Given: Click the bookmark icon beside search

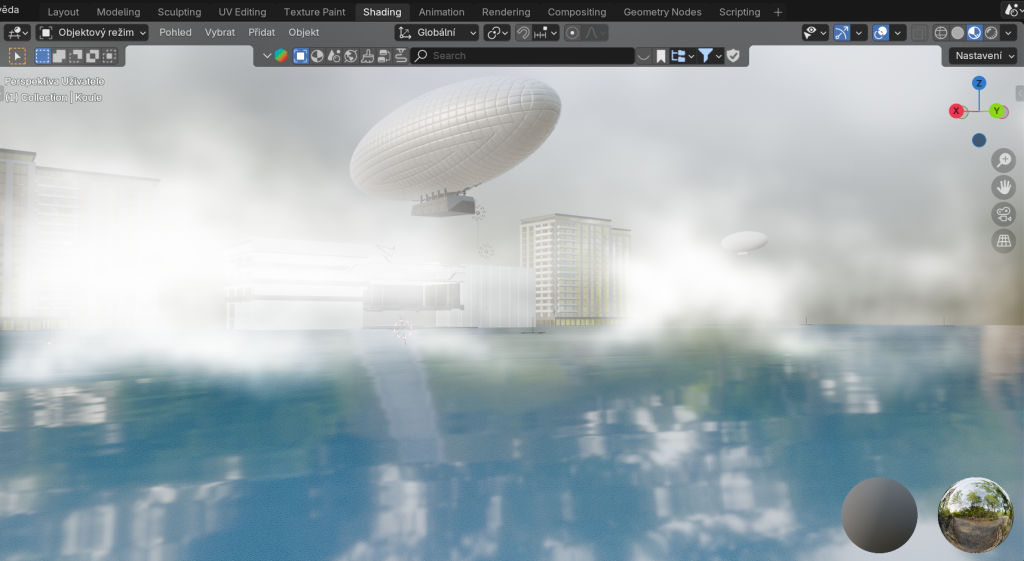Looking at the screenshot, I should [x=661, y=56].
